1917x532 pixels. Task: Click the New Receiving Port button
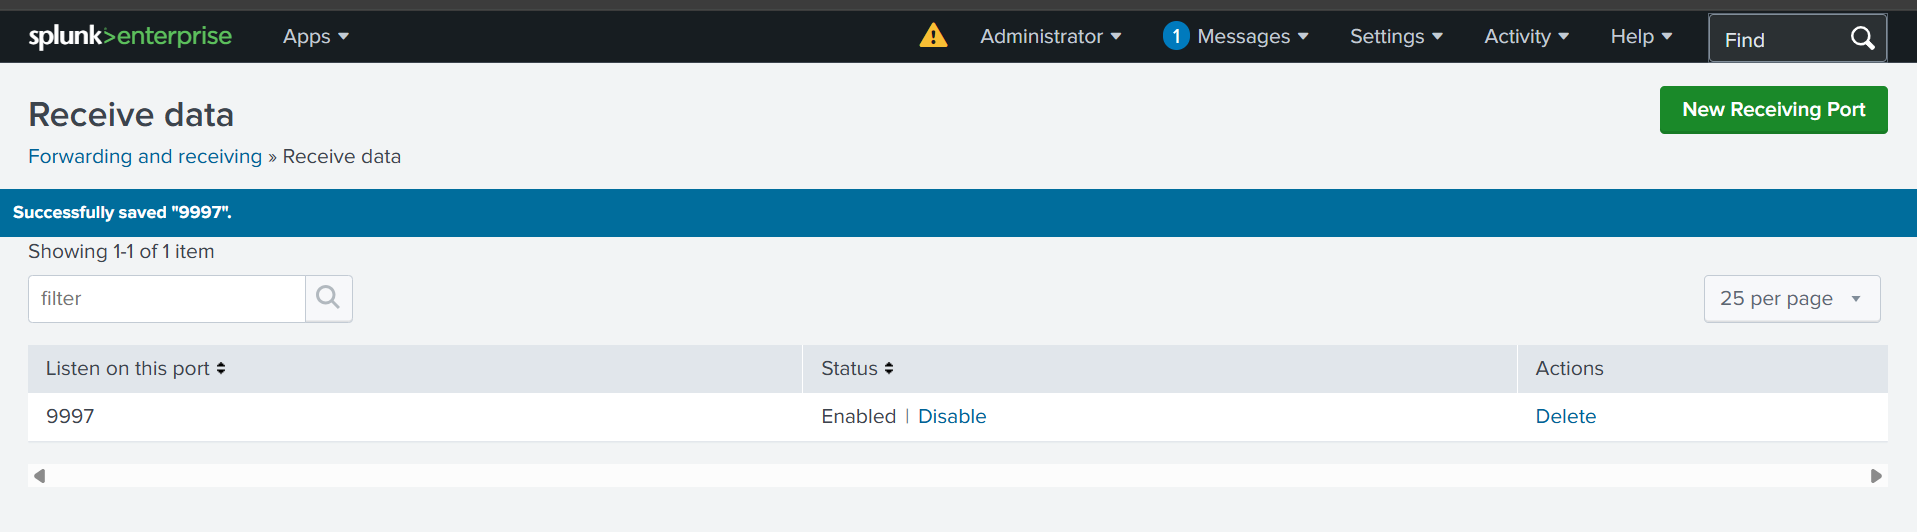pos(1773,109)
